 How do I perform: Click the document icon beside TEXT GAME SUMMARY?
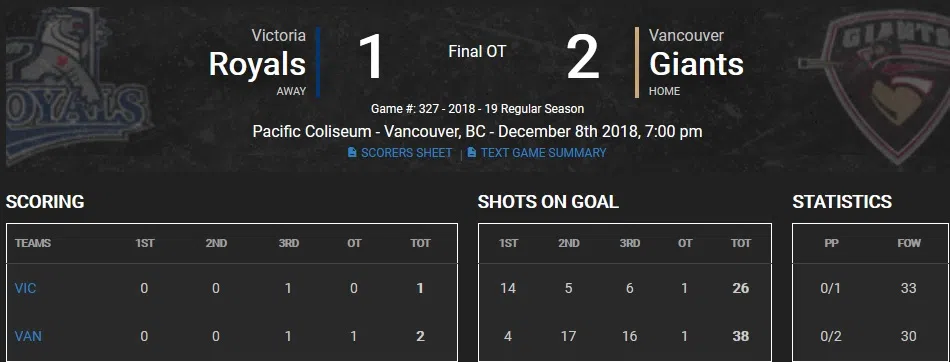[471, 153]
